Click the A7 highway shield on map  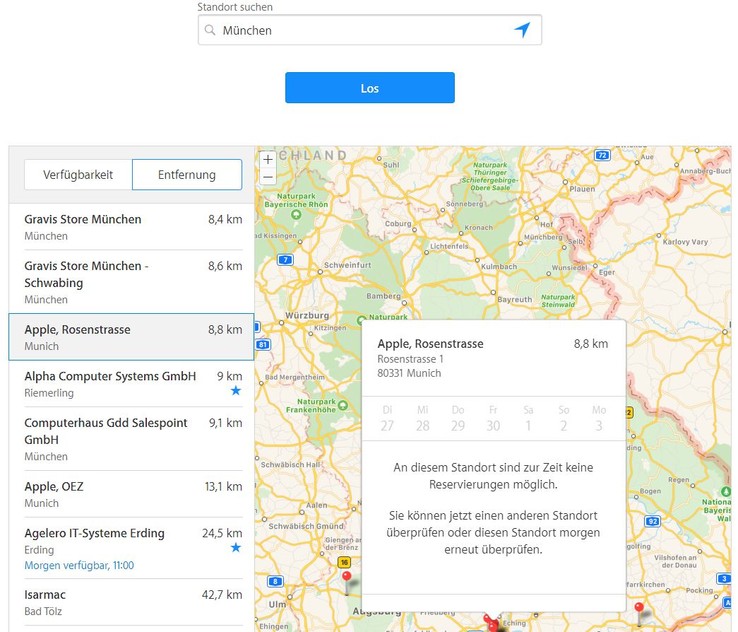[285, 259]
